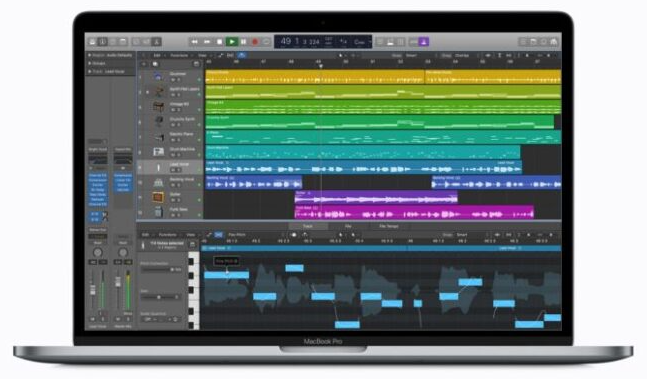Image resolution: width=647 pixels, height=385 pixels.
Task: Switch to the Track tab in editor
Action: (308, 226)
